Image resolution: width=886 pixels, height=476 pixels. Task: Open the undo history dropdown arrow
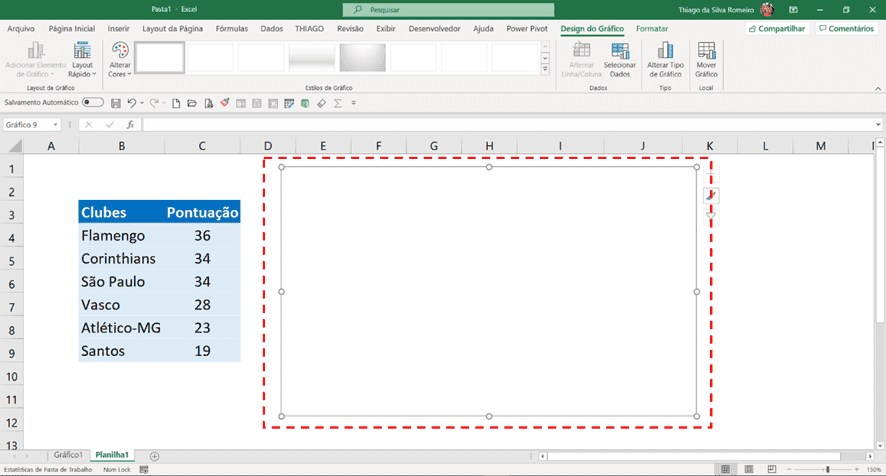[x=142, y=103]
